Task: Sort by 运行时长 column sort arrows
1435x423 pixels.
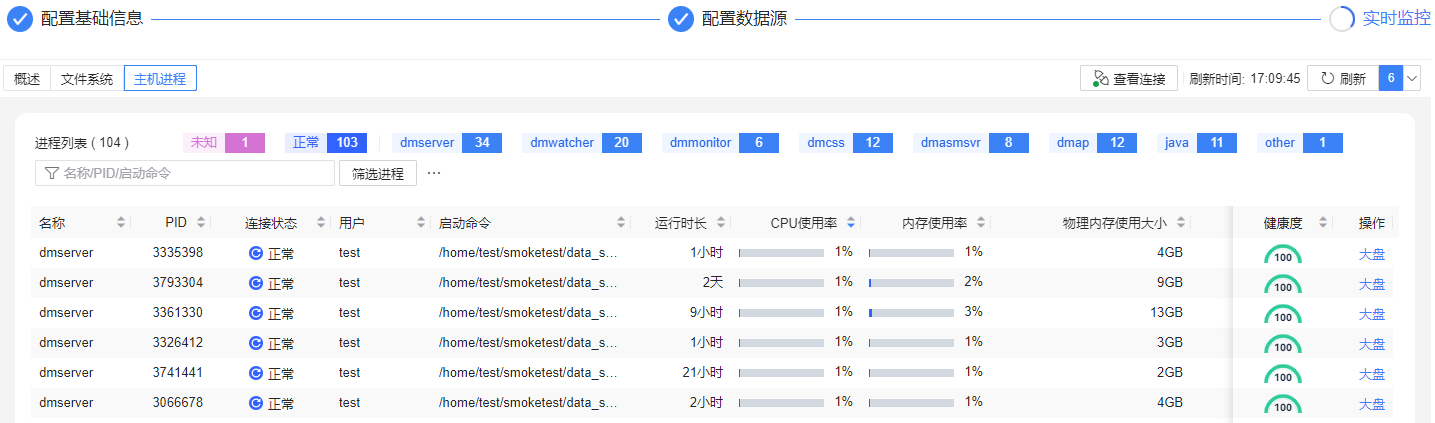Action: 721,222
